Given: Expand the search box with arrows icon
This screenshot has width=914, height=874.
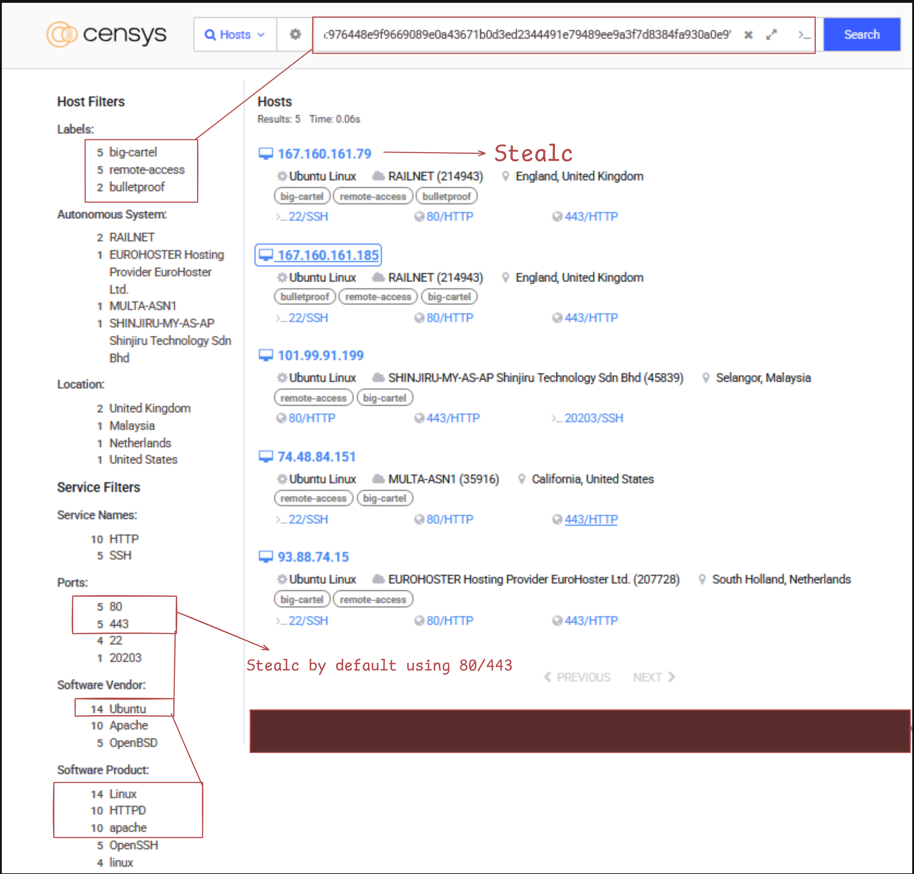Looking at the screenshot, I should coord(772,35).
